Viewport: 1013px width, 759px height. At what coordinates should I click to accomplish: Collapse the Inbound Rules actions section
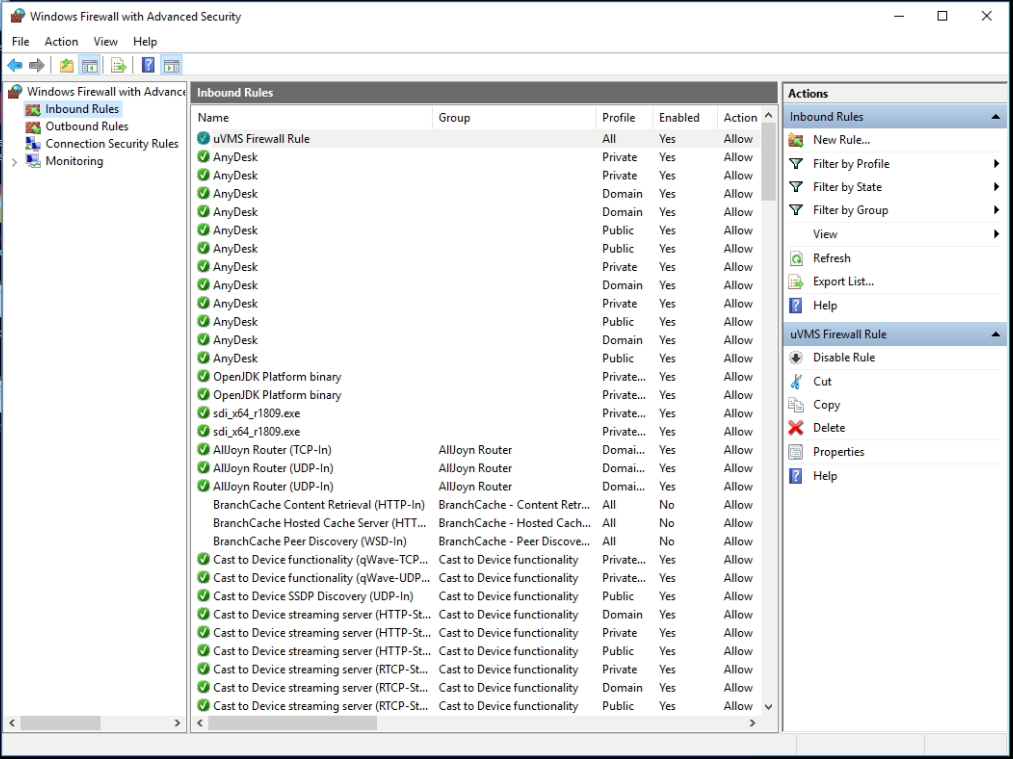tap(995, 117)
